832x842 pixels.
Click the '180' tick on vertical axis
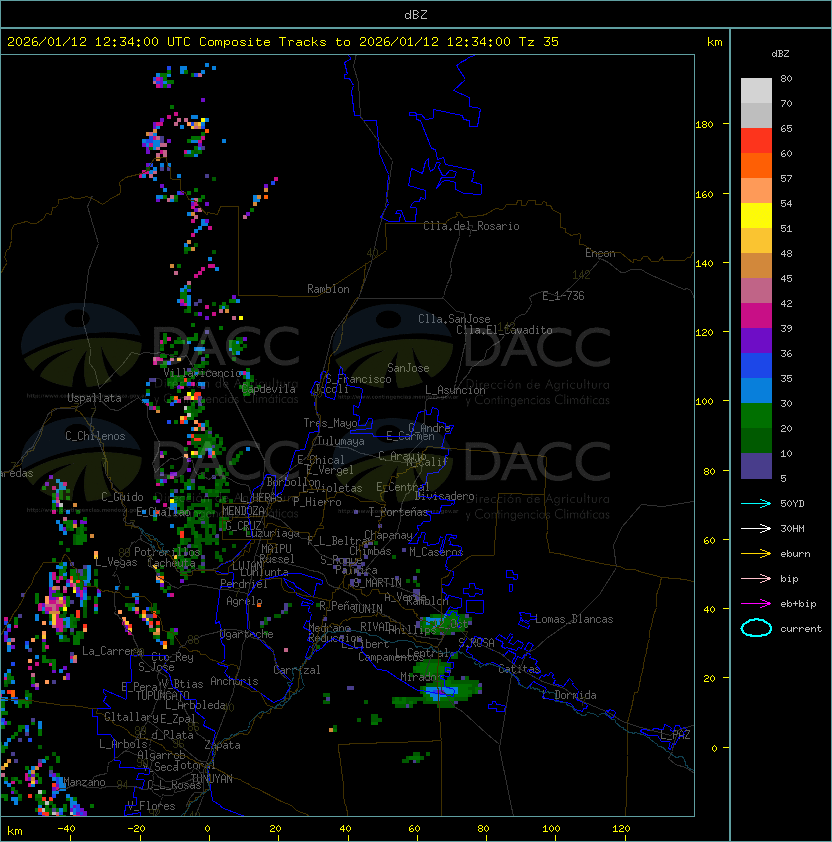pyautogui.click(x=704, y=125)
